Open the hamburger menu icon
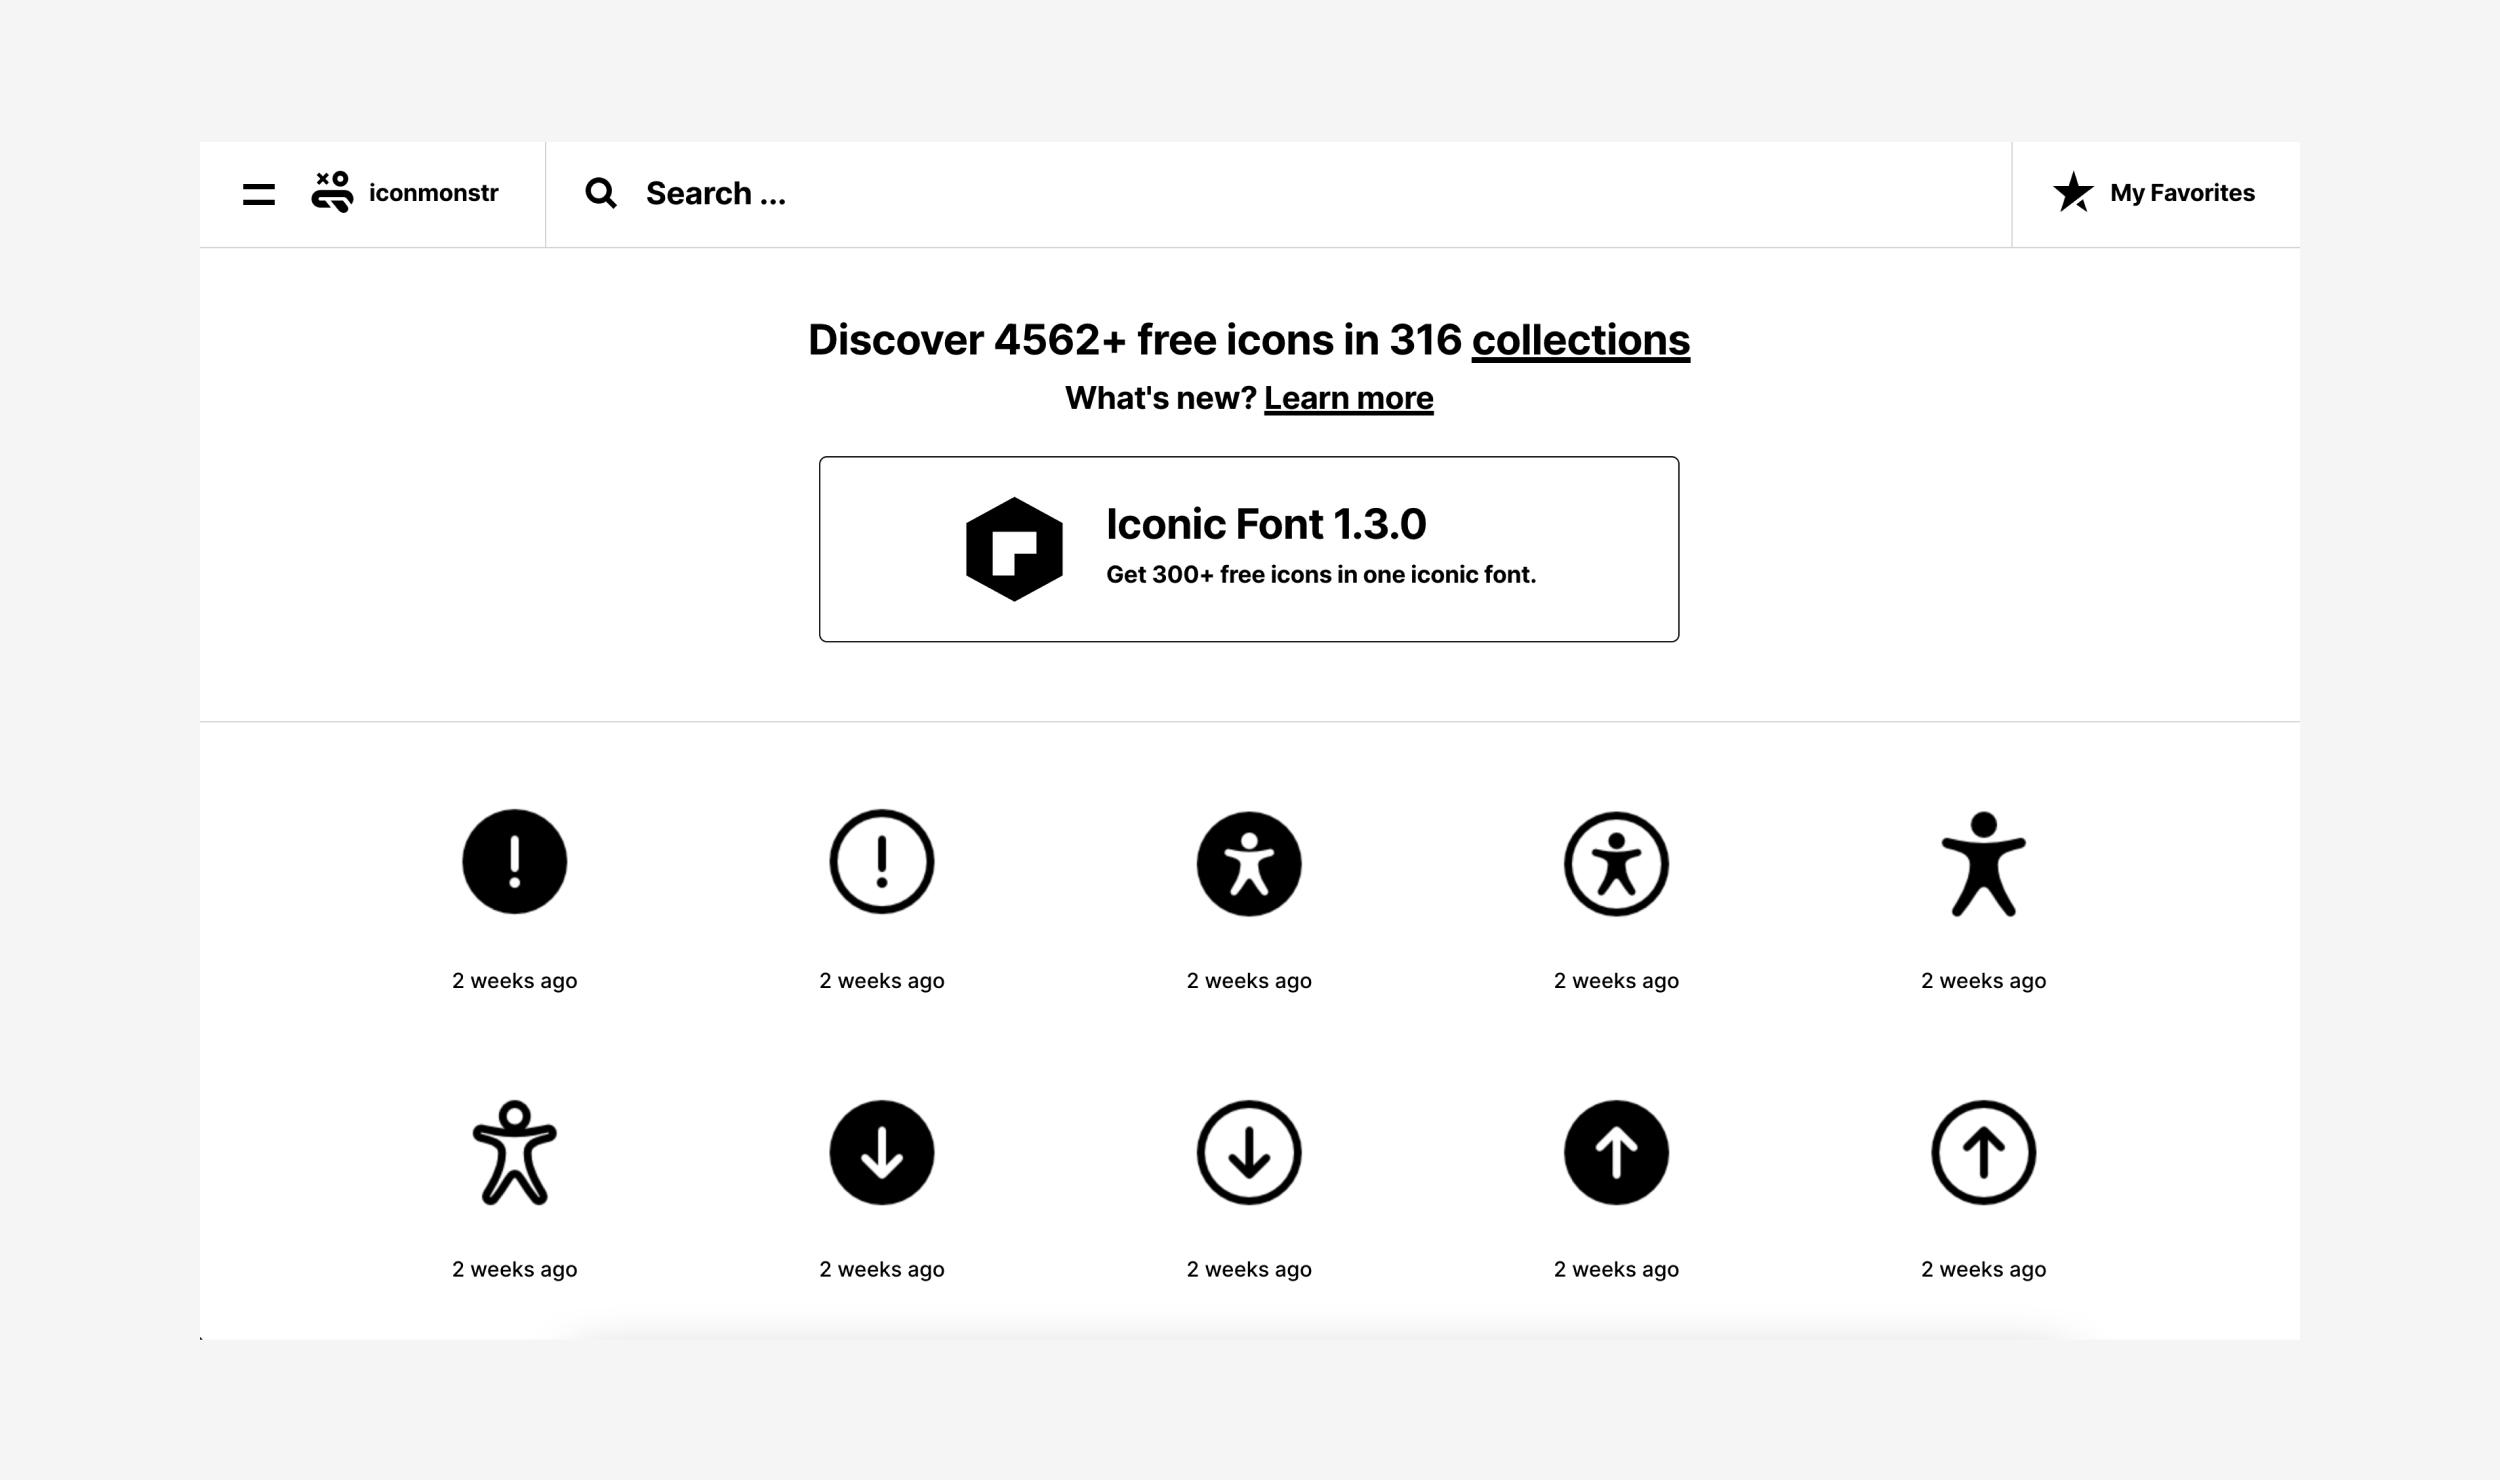Screen dimensions: 2500x1480 point(258,194)
